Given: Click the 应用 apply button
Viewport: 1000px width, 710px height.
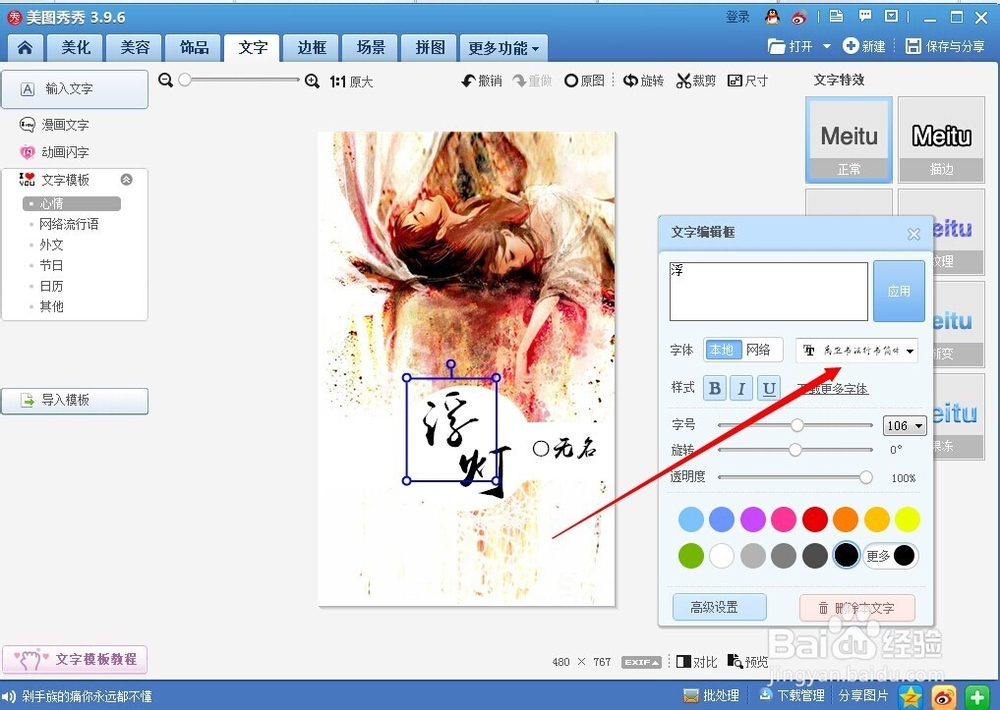Looking at the screenshot, I should (x=899, y=291).
